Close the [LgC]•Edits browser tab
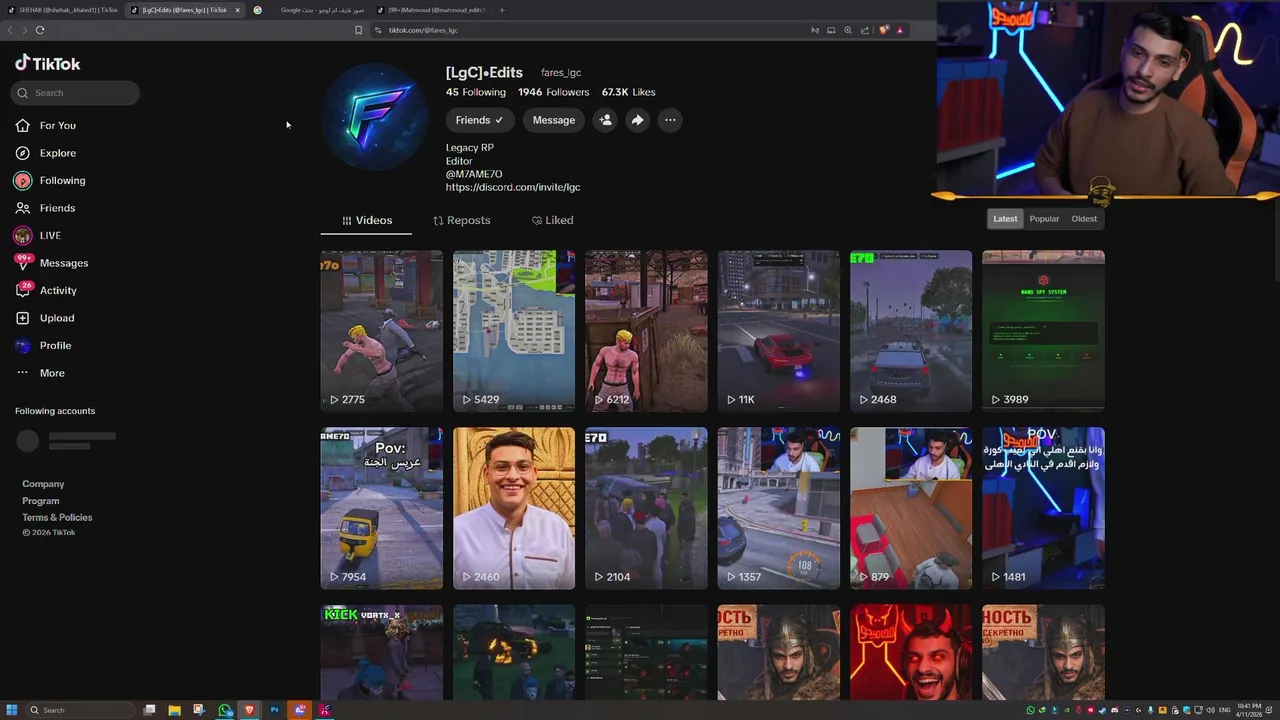 (237, 10)
